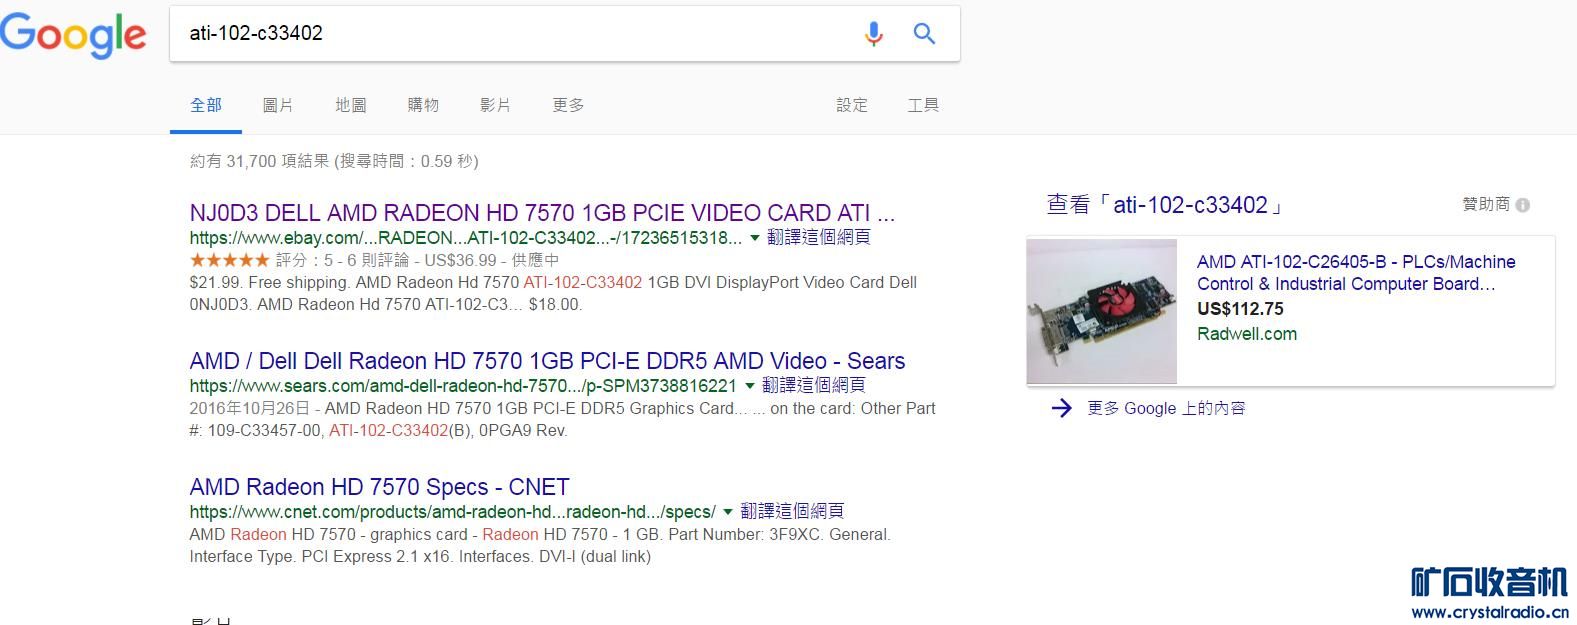The width and height of the screenshot is (1577, 625).
Task: Click the sponsor info icon next to 贊助商
Action: click(x=1523, y=205)
